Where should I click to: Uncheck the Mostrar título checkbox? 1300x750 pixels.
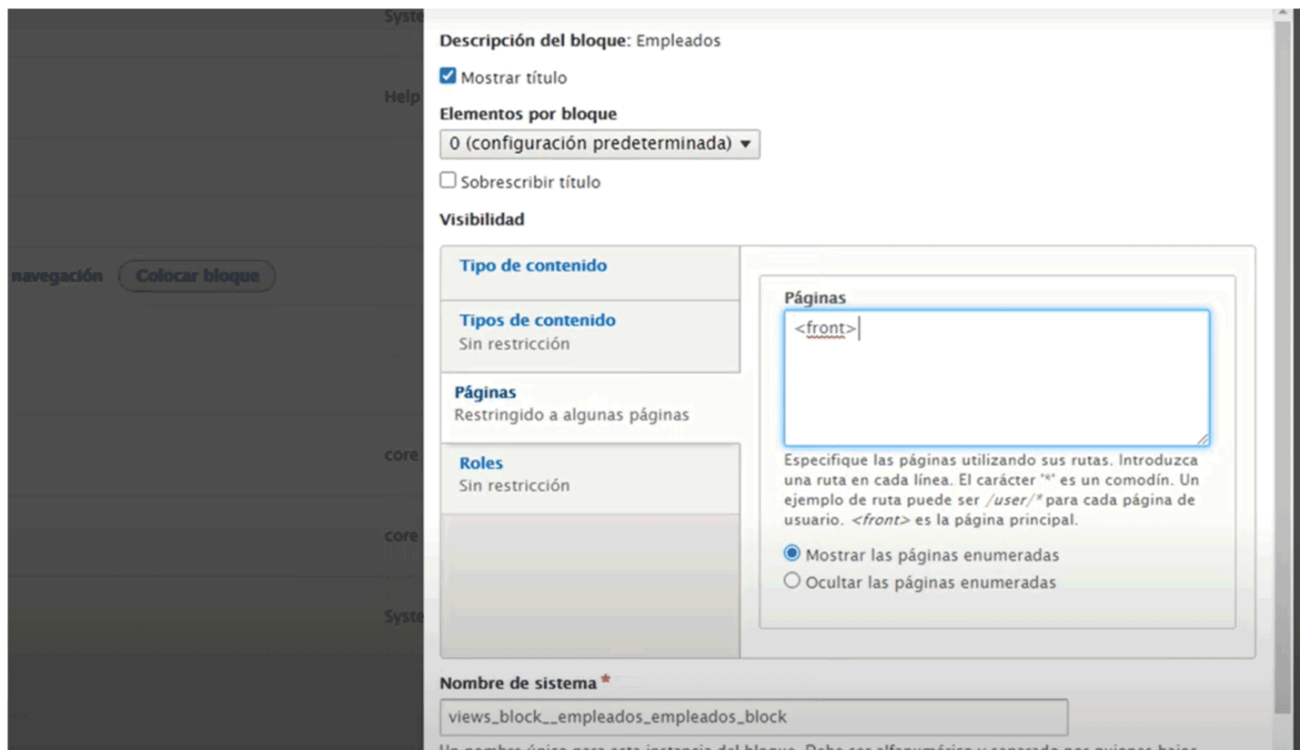point(448,77)
